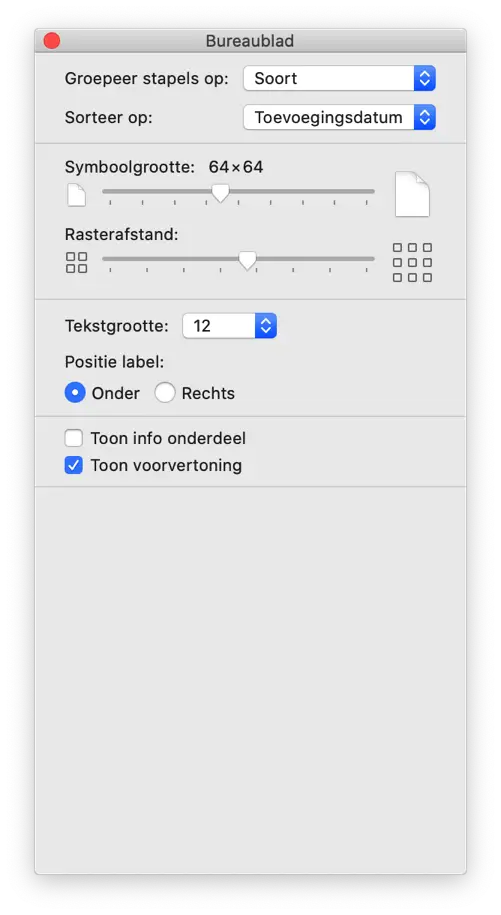Select the Onder label position radio button
The image size is (501, 915).
click(75, 393)
